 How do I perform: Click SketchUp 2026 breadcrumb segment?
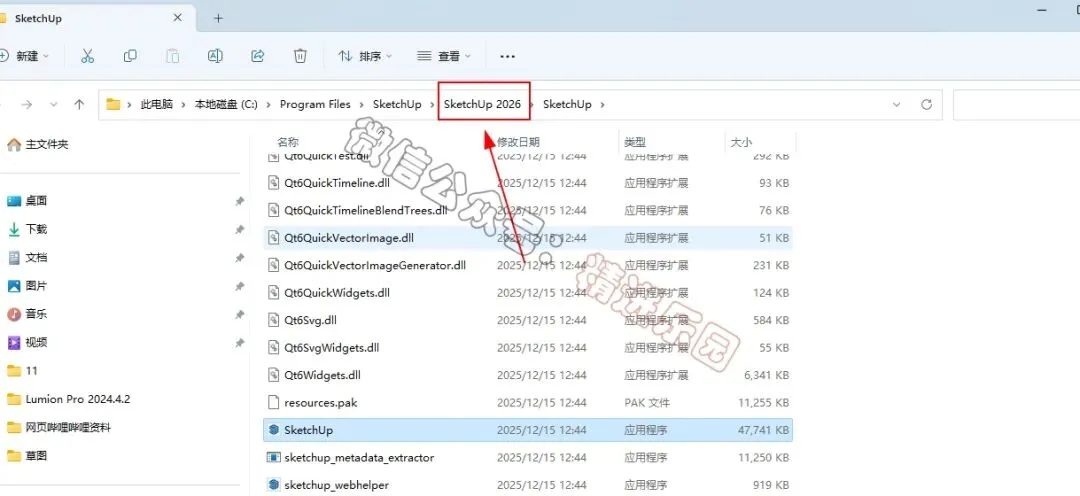click(482, 105)
